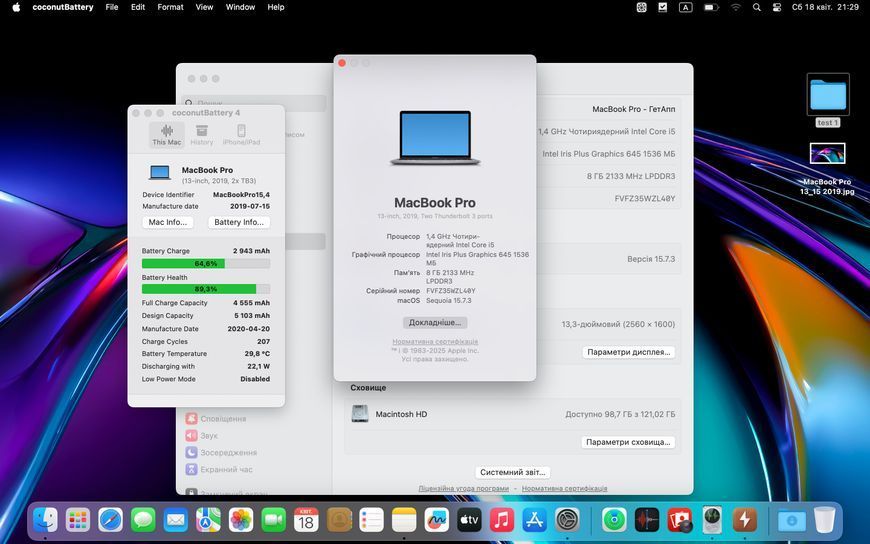Click Параметри дисплея... button
Screen dimensions: 870x544
(x=629, y=352)
